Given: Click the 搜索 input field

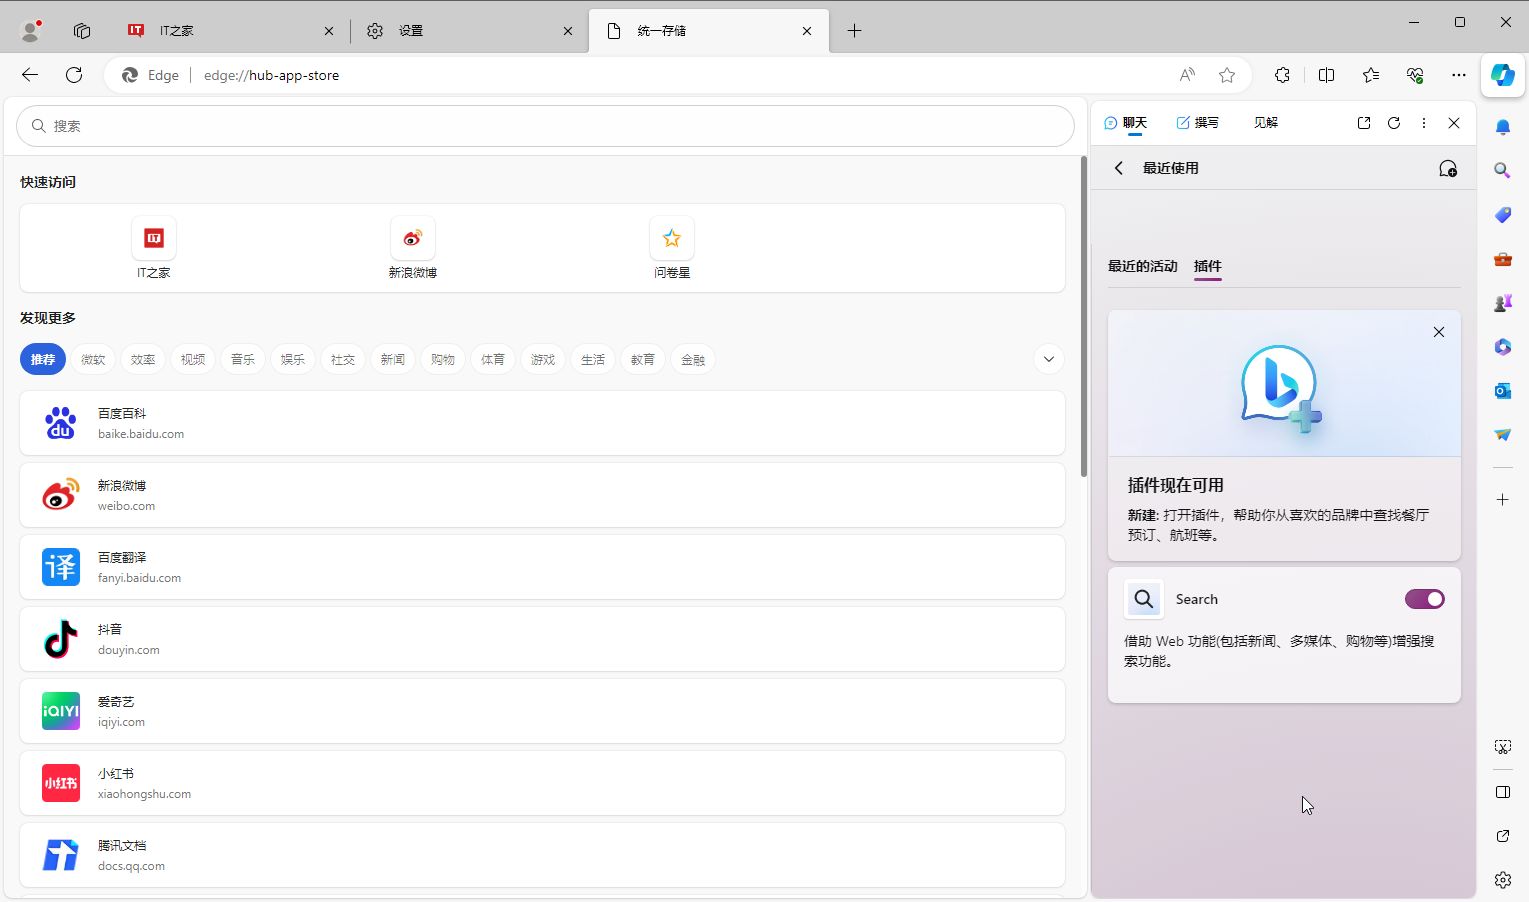Looking at the screenshot, I should pos(545,126).
